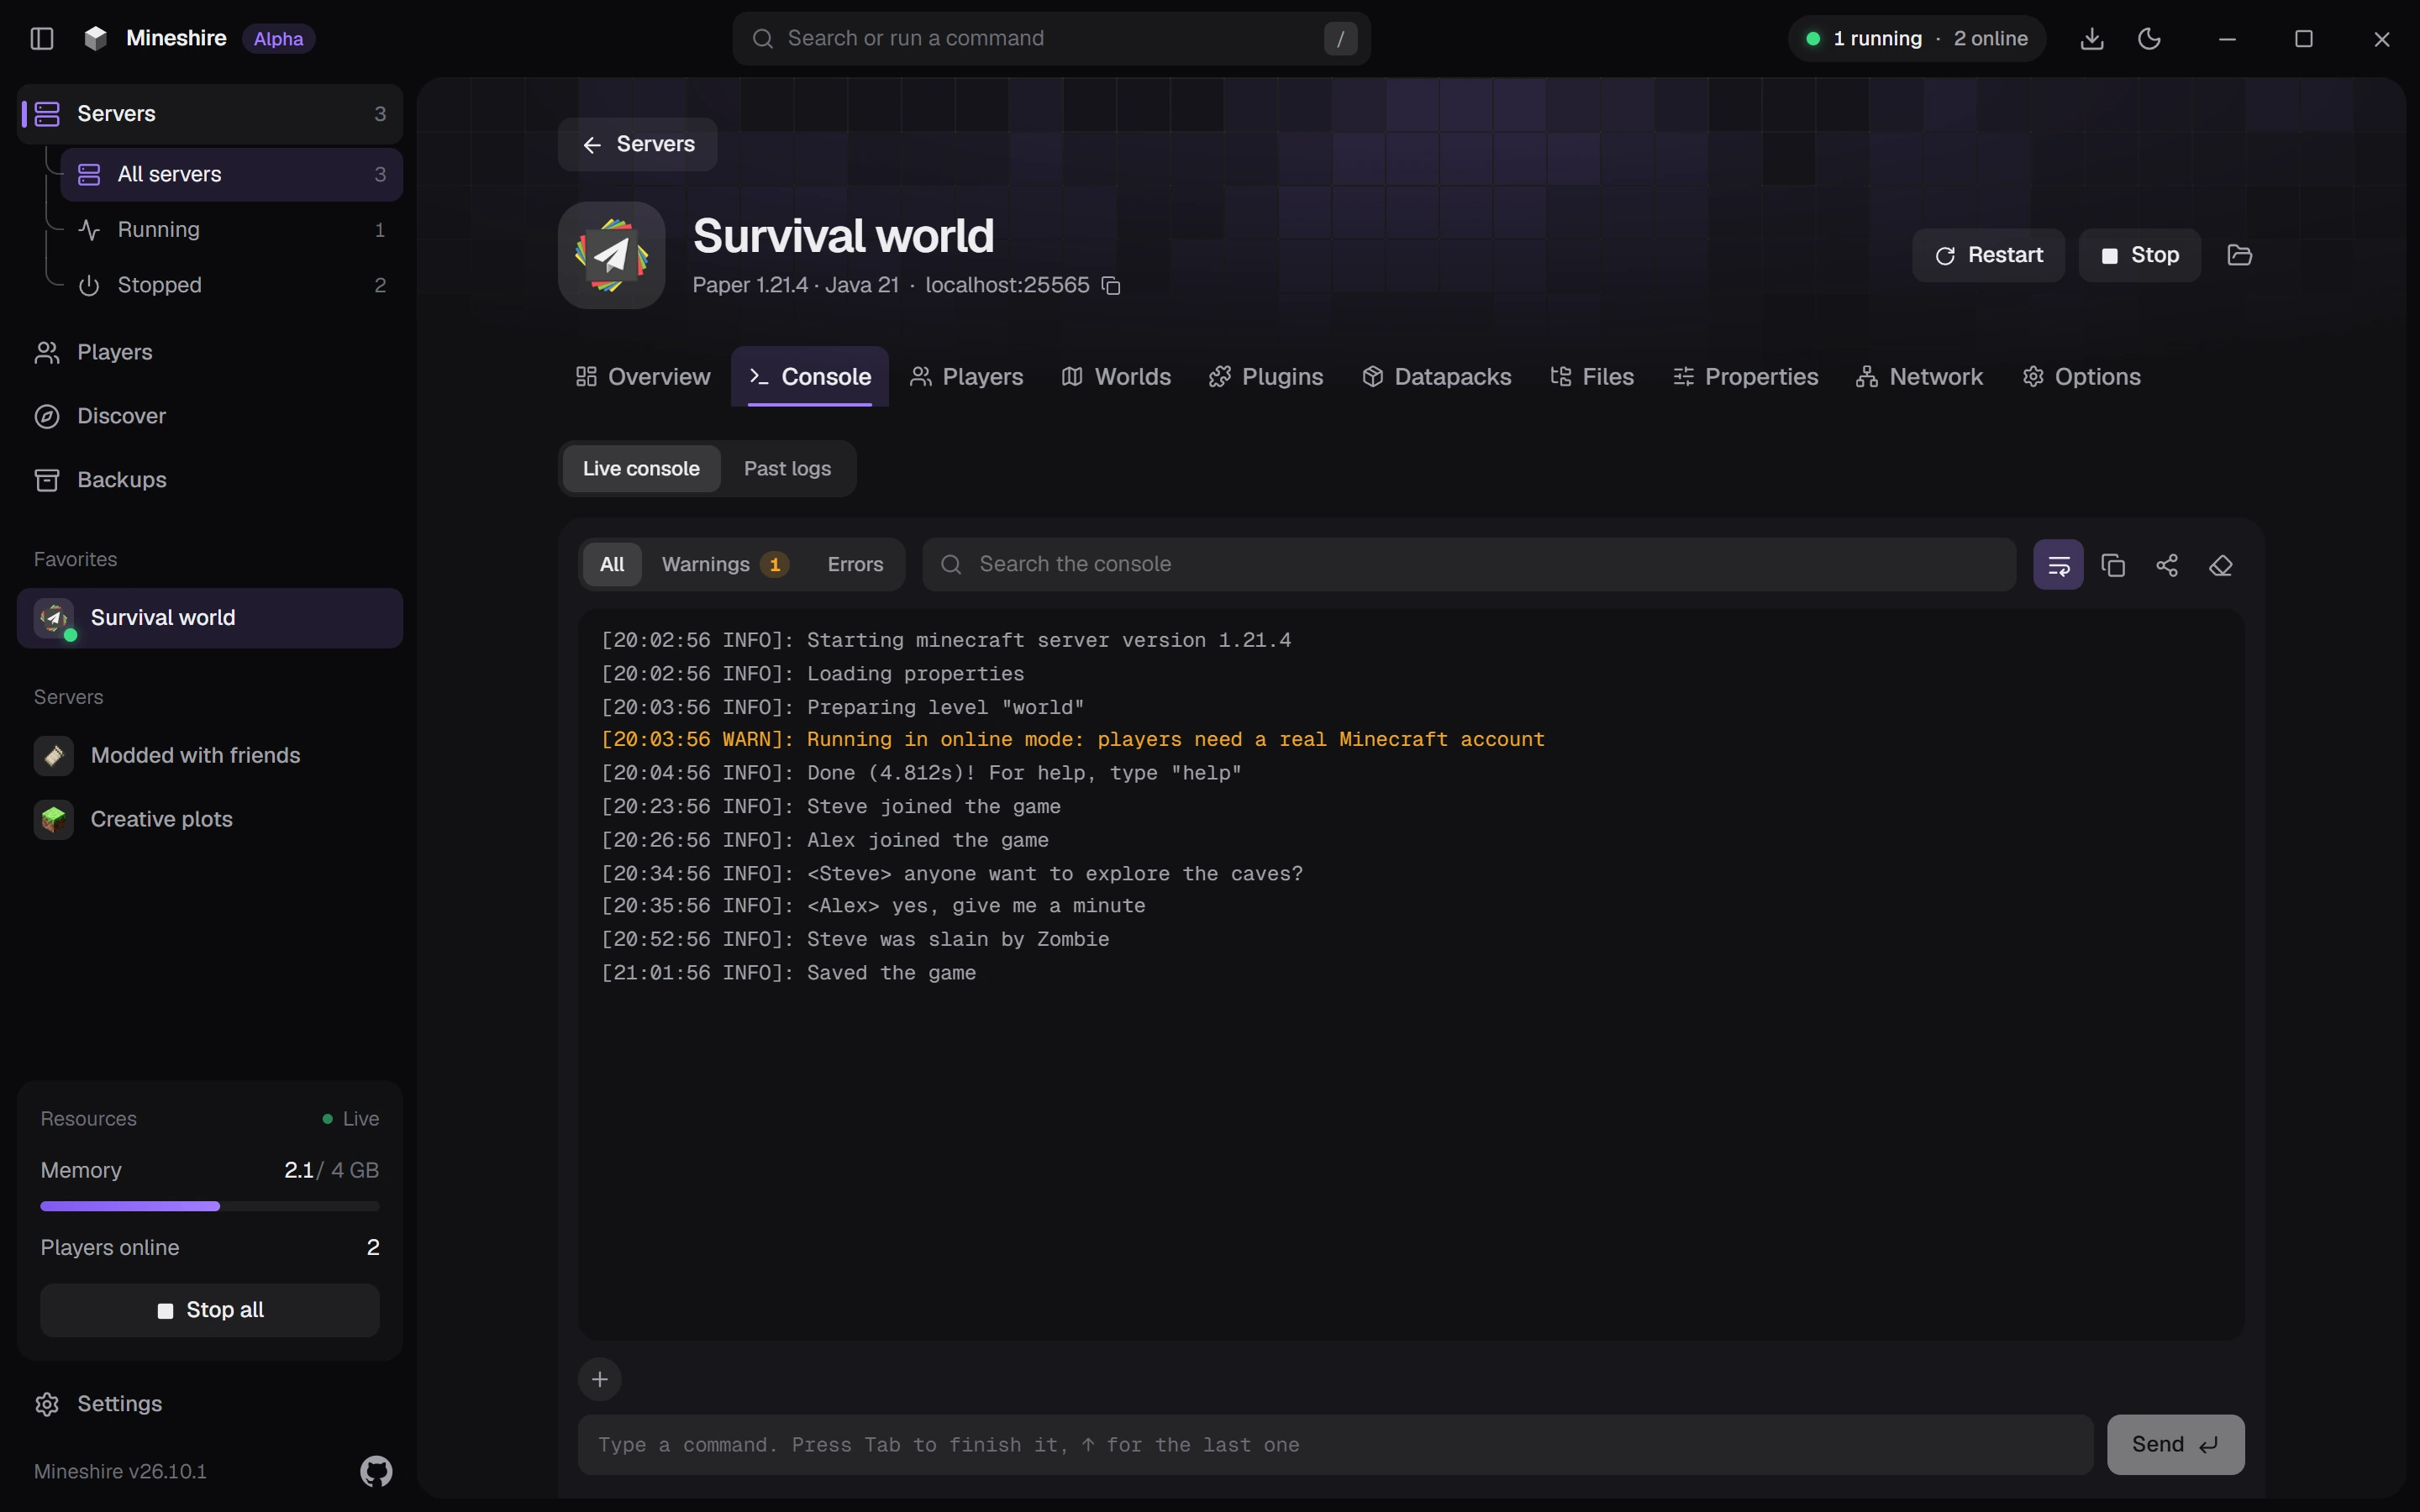Screen dimensions: 2420x1512
Task: Open the Network tab
Action: [1920, 377]
